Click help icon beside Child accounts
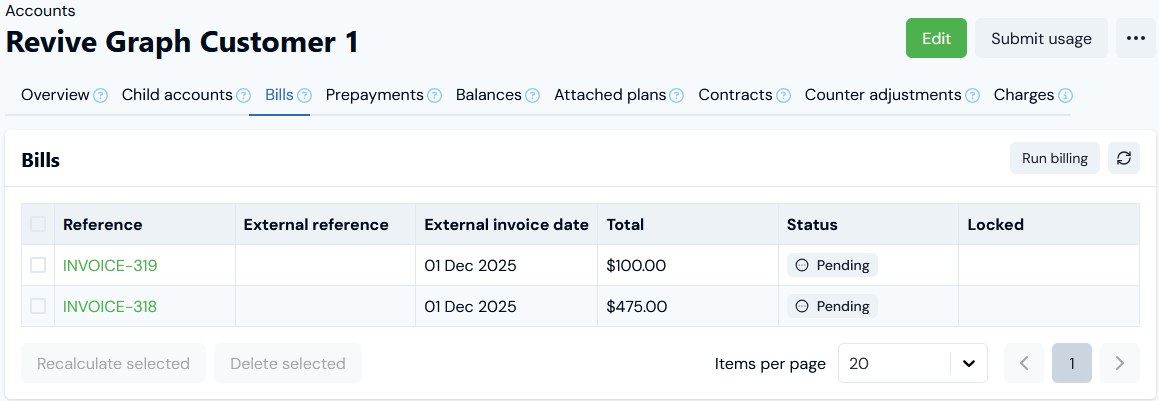The width and height of the screenshot is (1159, 401). [243, 96]
